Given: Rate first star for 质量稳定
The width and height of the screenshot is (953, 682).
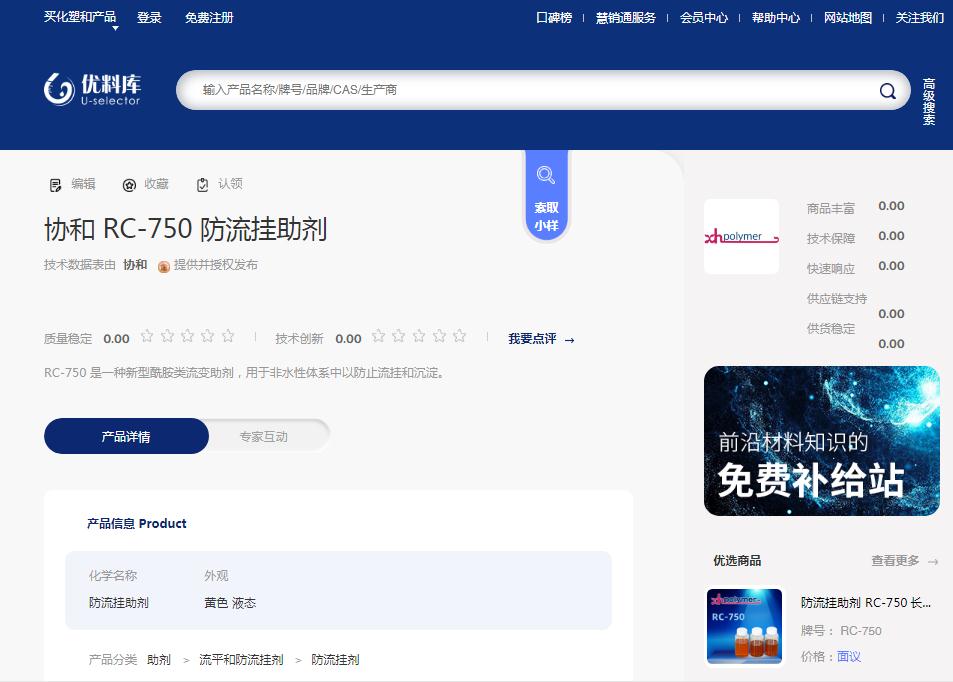Looking at the screenshot, I should (x=147, y=336).
